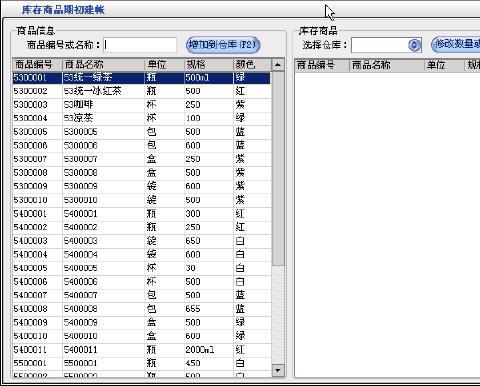Click the 450 specification cell
This screenshot has width=480, height=386.
coord(208,363)
